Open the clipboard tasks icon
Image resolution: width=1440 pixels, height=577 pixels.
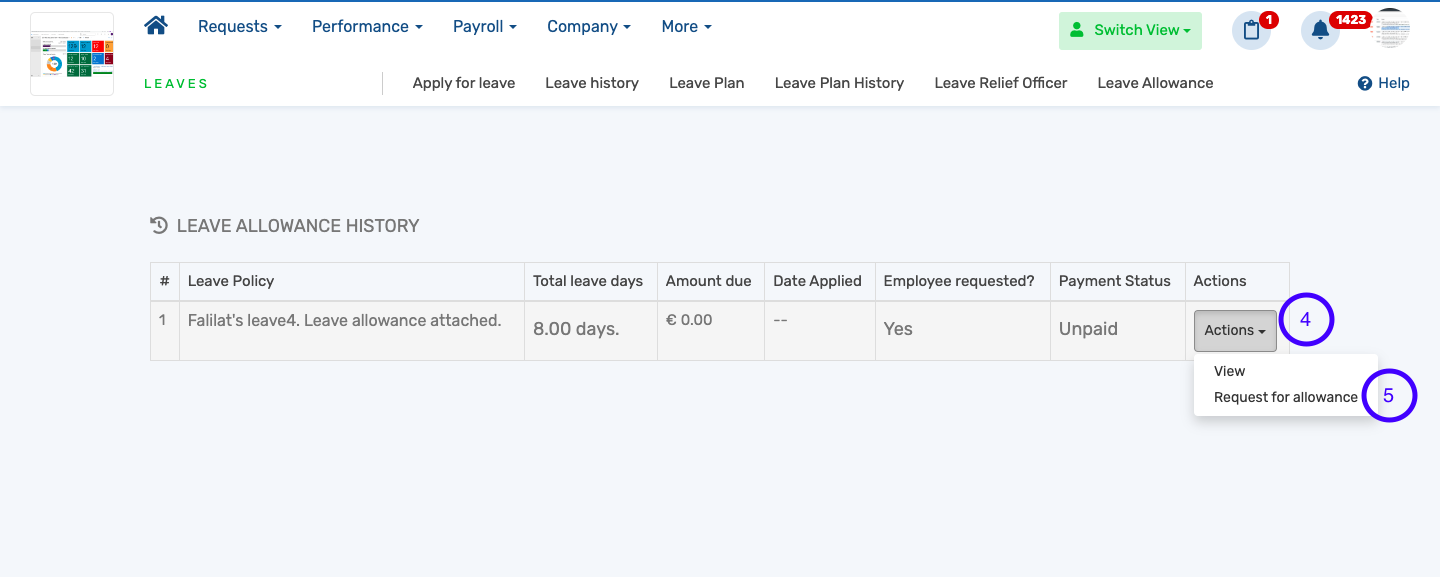point(1251,30)
